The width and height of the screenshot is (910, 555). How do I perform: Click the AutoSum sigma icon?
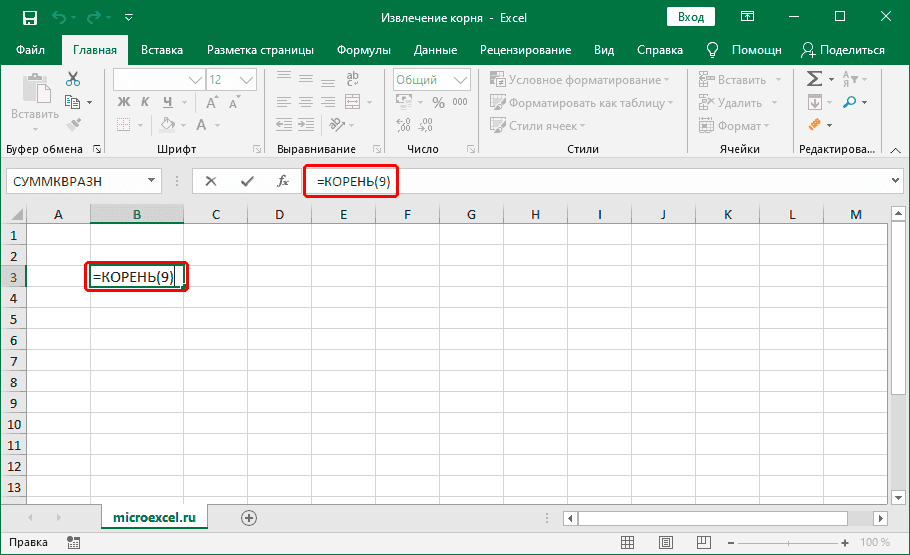815,80
